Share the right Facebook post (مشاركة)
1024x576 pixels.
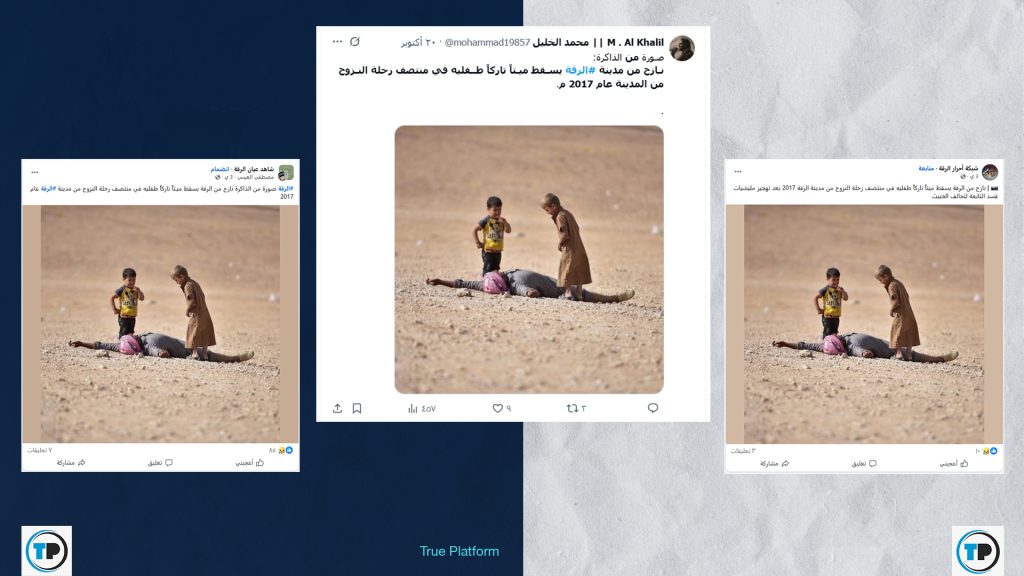click(775, 463)
